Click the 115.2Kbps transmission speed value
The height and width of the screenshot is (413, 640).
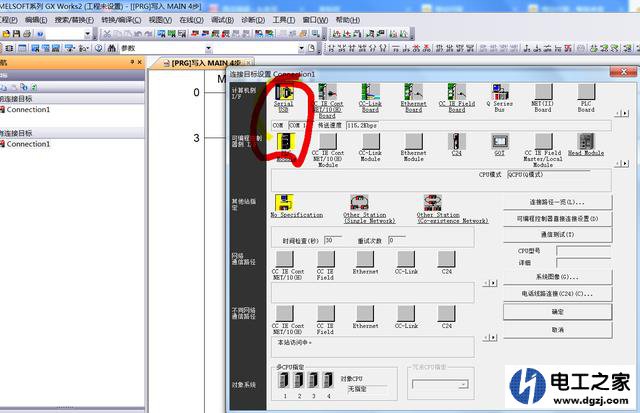(x=361, y=125)
